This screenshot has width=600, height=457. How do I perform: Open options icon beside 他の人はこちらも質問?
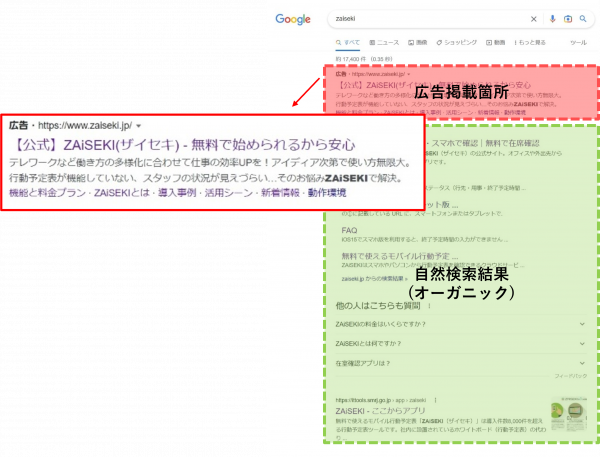(x=429, y=306)
